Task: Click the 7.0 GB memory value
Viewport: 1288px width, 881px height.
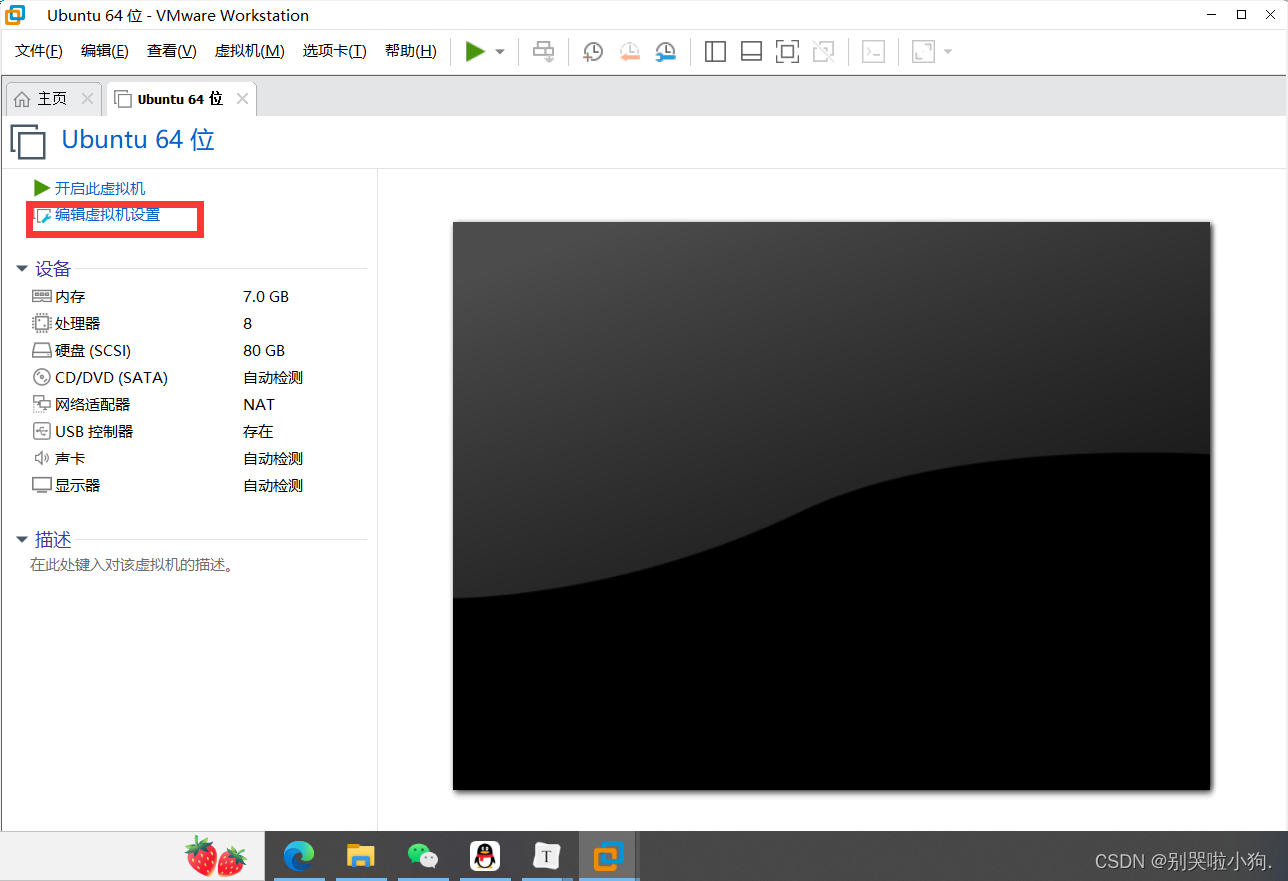Action: (266, 297)
